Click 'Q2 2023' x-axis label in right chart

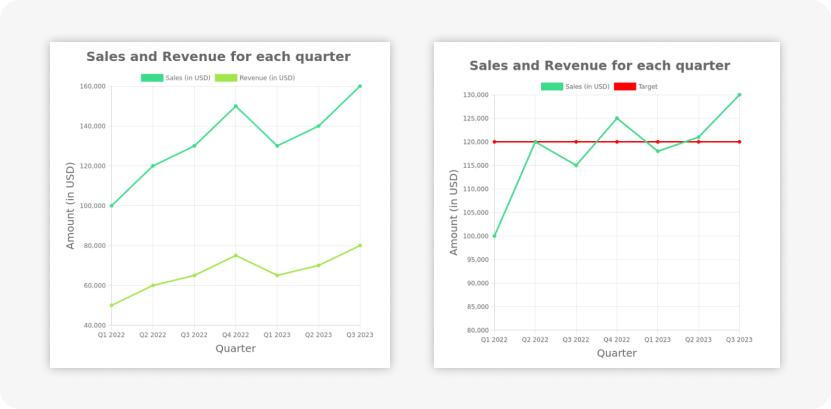point(699,340)
